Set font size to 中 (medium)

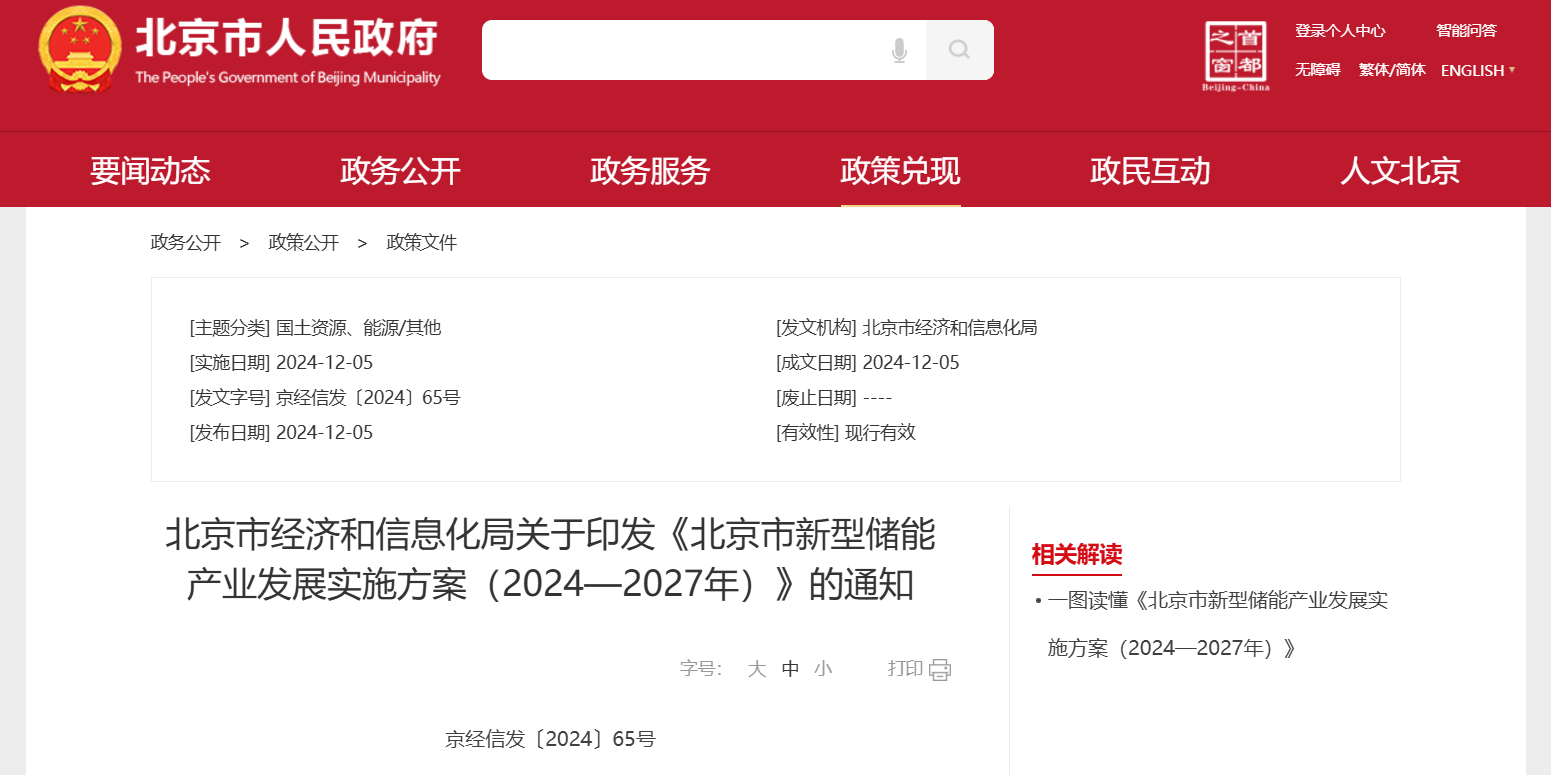click(x=790, y=669)
